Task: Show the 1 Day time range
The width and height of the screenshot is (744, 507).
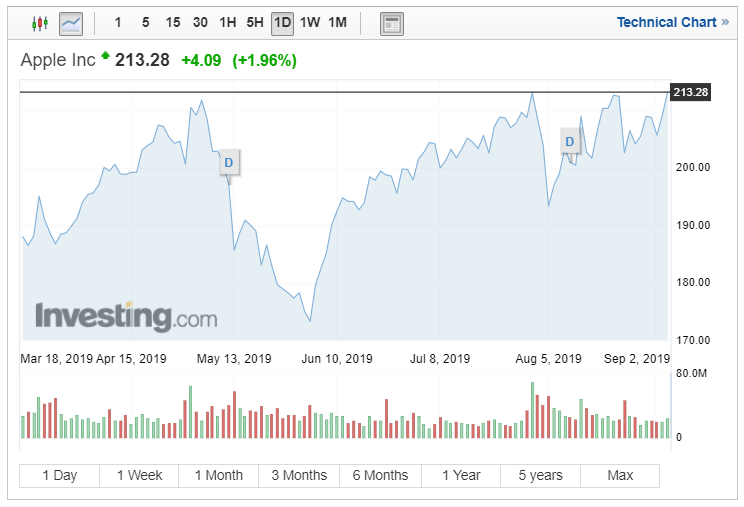Action: [x=59, y=475]
